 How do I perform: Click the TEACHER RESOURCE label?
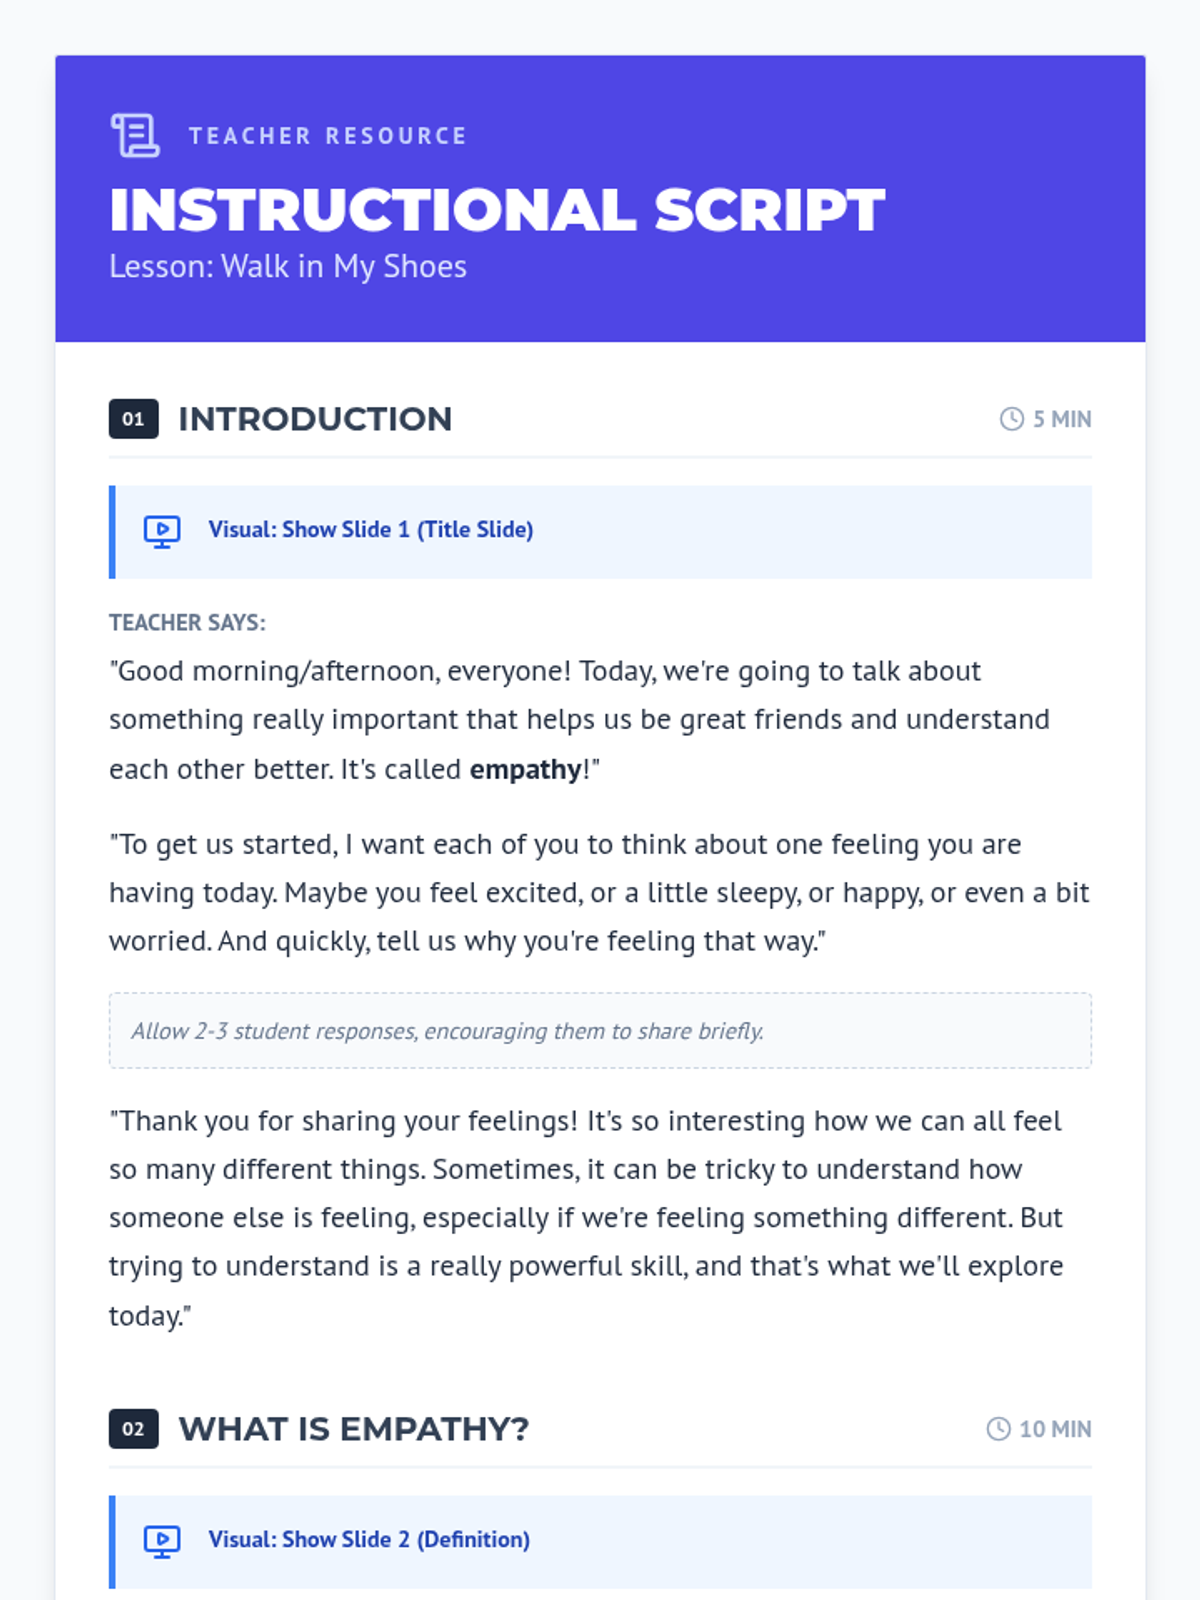coord(328,136)
